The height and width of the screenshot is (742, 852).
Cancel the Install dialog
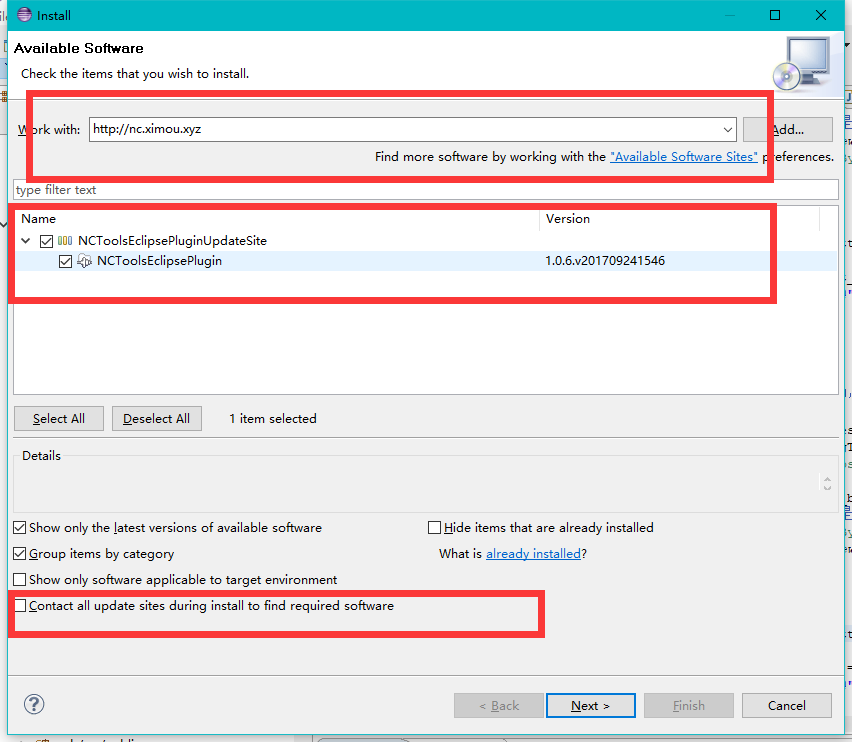787,706
